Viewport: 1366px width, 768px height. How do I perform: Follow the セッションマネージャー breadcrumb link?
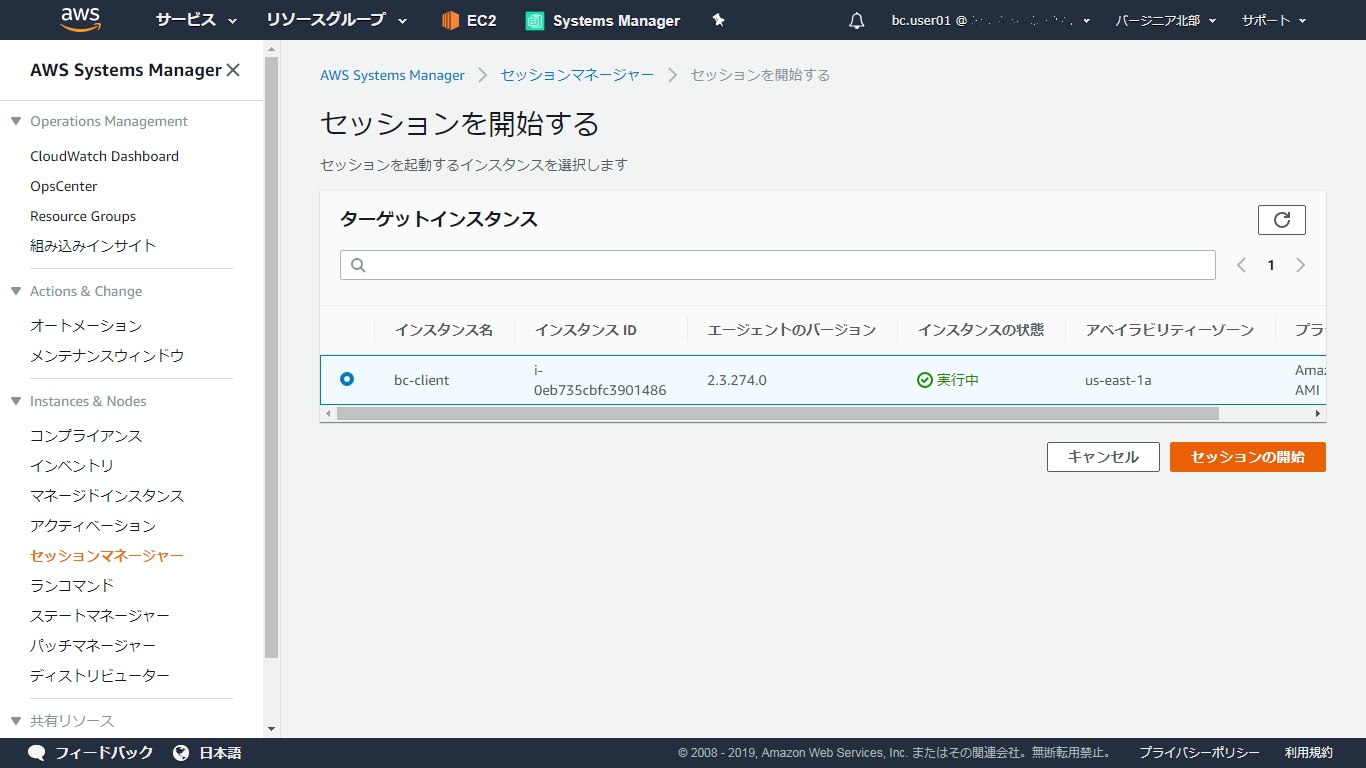click(x=578, y=75)
